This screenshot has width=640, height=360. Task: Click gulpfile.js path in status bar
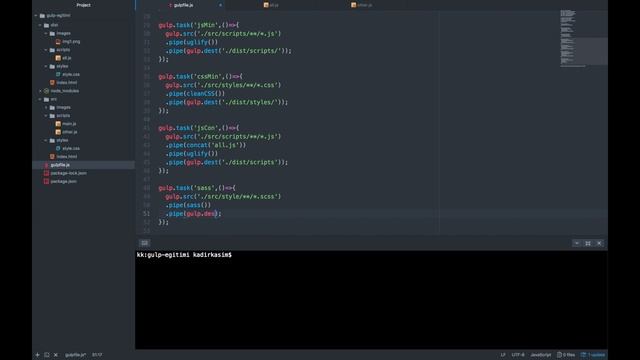pos(76,355)
